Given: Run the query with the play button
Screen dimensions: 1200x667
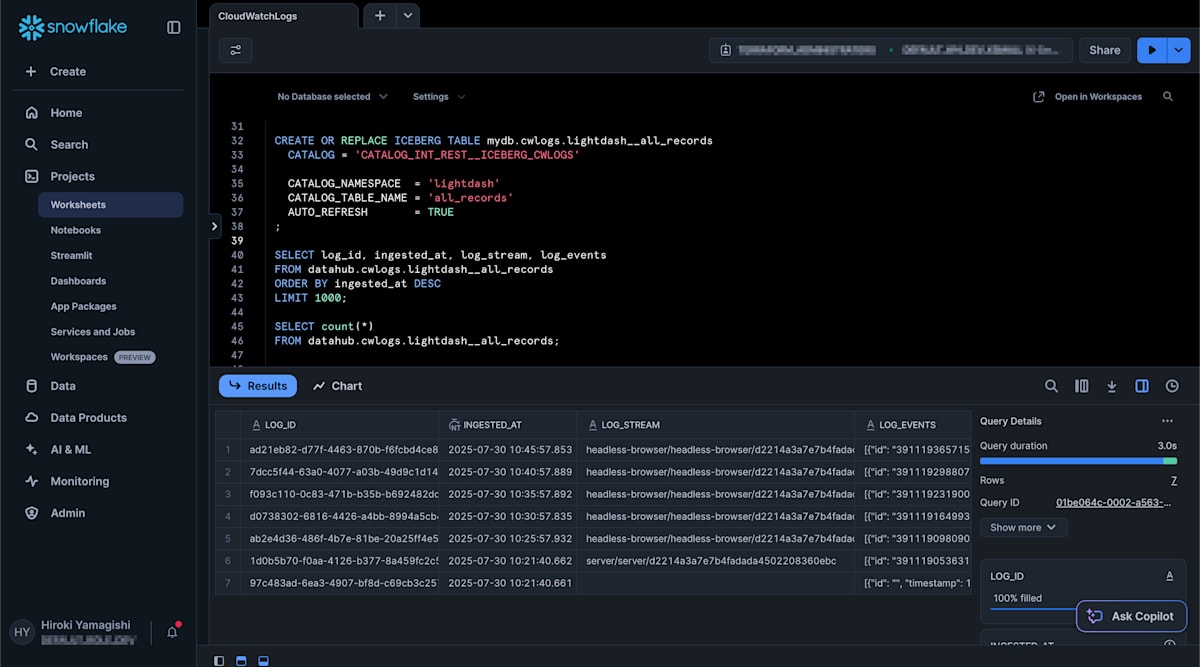Looking at the screenshot, I should pos(1152,50).
